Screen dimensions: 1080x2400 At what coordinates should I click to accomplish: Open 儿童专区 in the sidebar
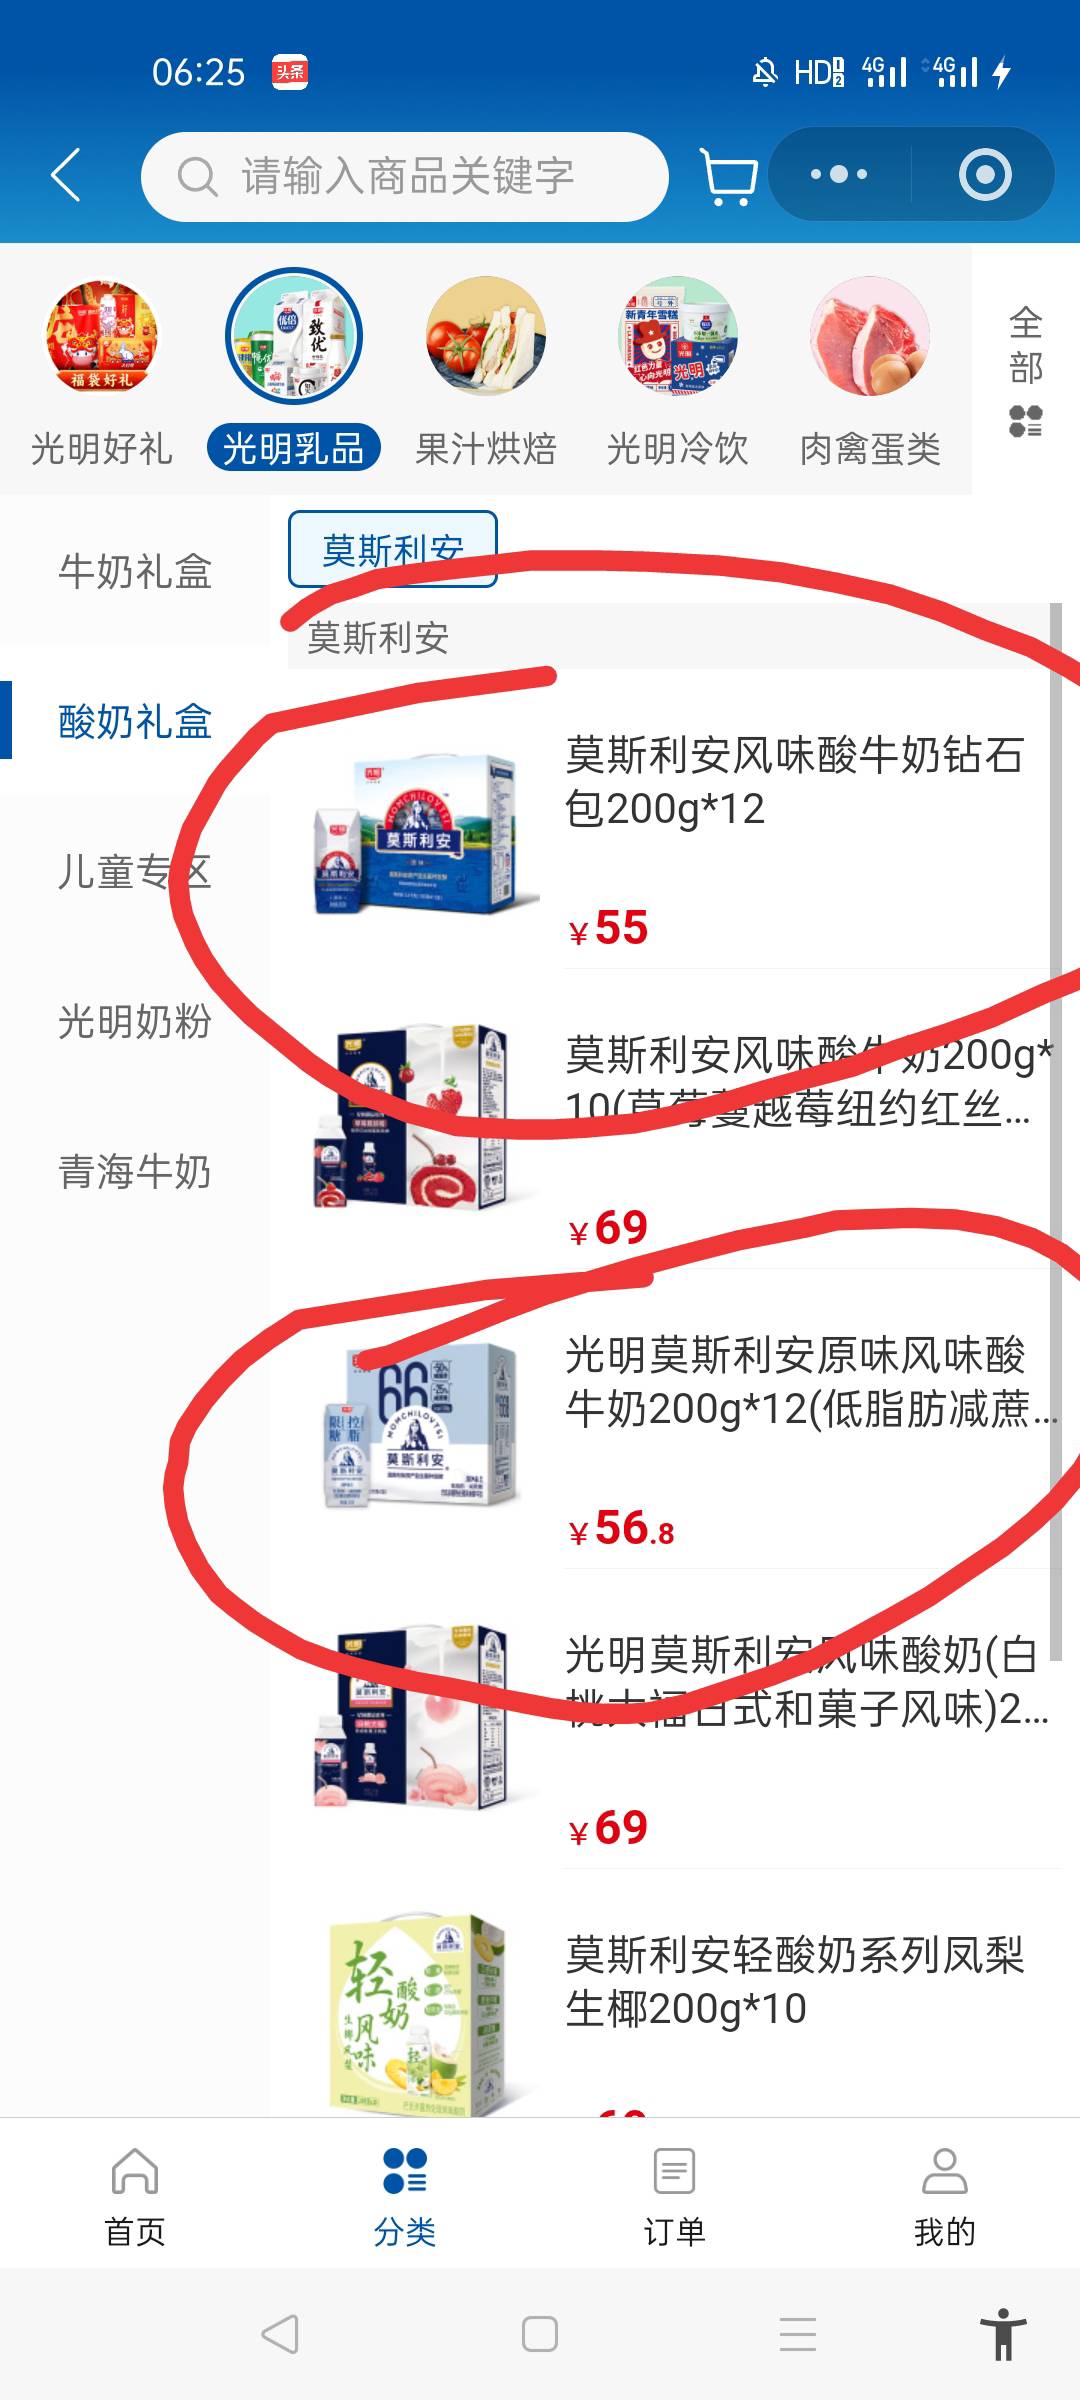coord(135,872)
